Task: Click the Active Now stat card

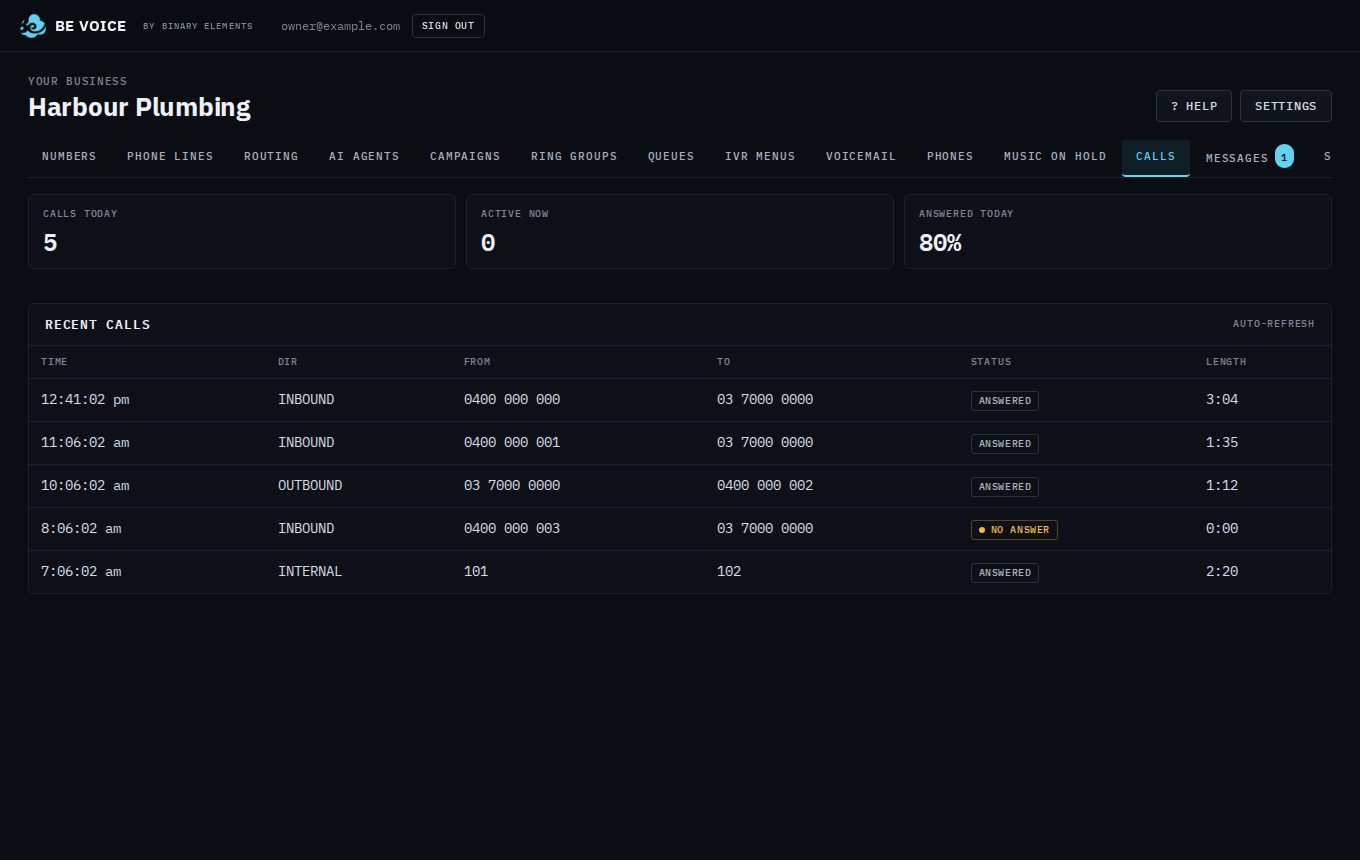Action: coord(680,231)
